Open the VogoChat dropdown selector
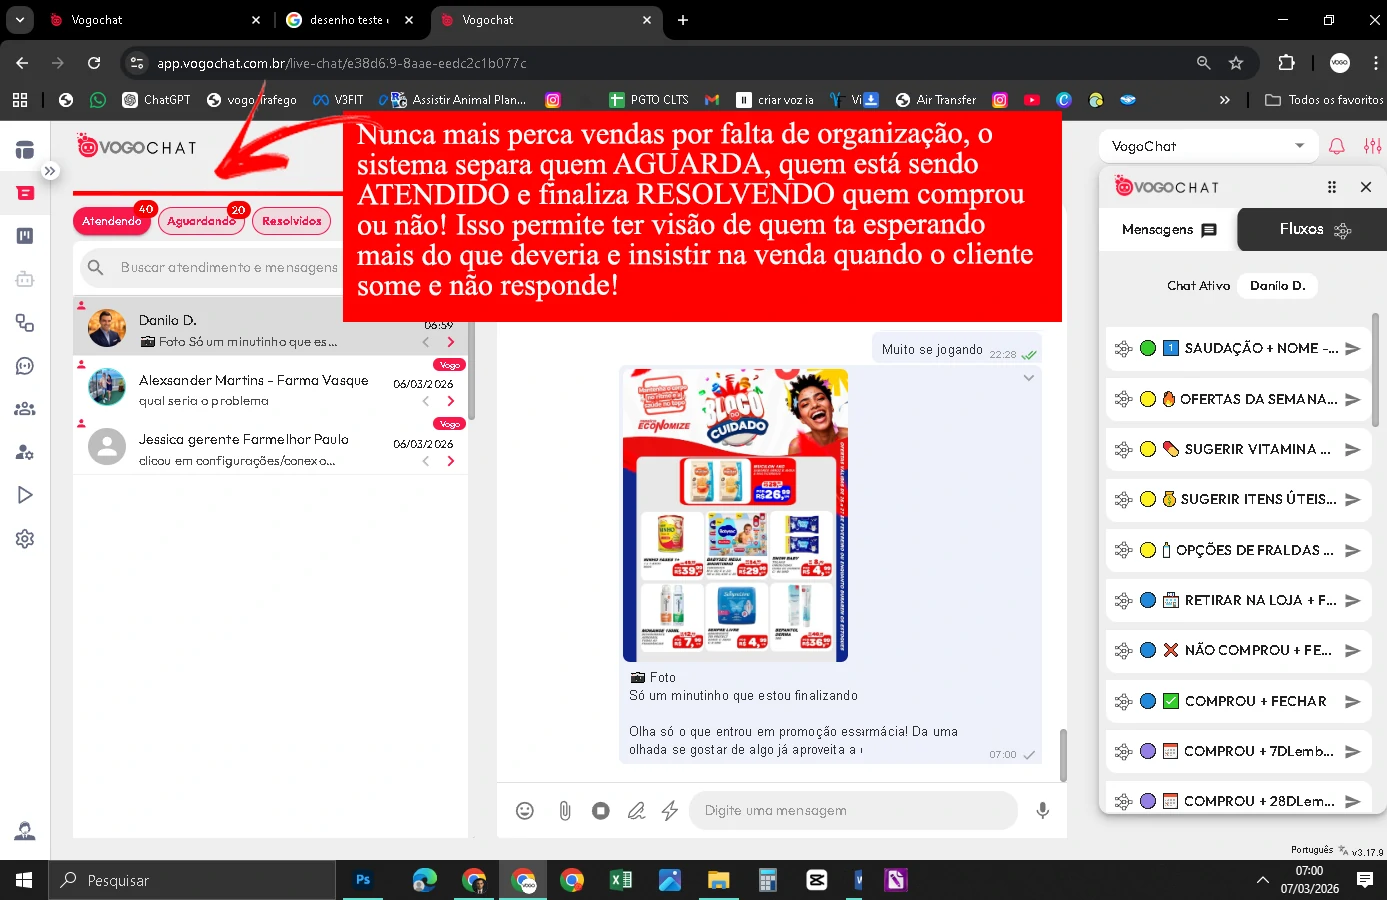The width and height of the screenshot is (1387, 900). (x=1207, y=146)
